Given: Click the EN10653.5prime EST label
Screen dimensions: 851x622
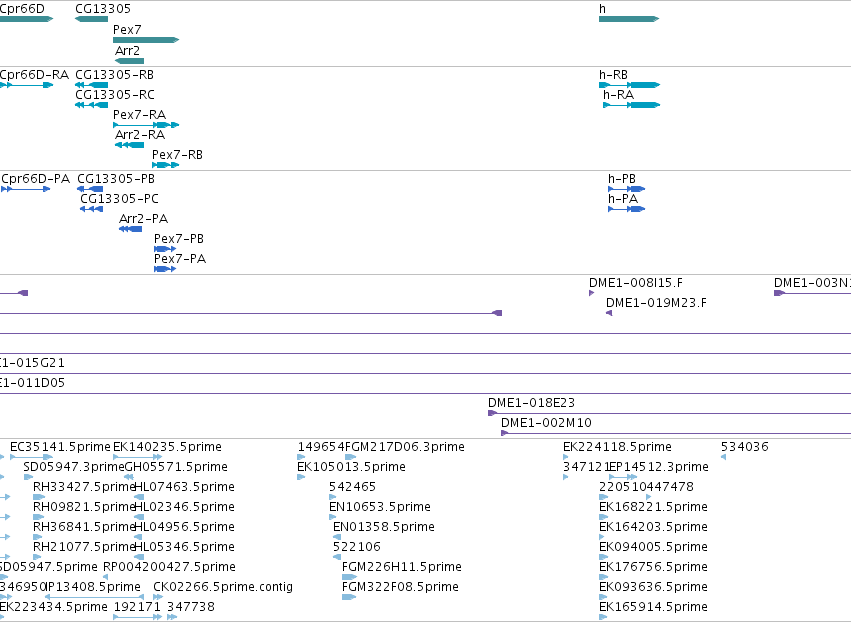Looking at the screenshot, I should tap(380, 507).
